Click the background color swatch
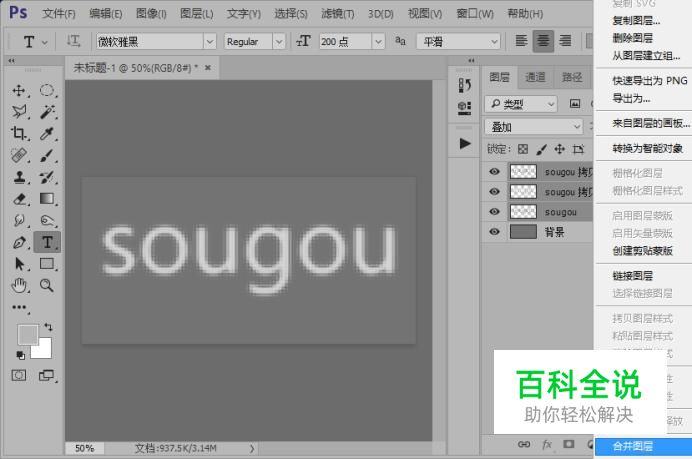The height and width of the screenshot is (459, 692). [44, 350]
